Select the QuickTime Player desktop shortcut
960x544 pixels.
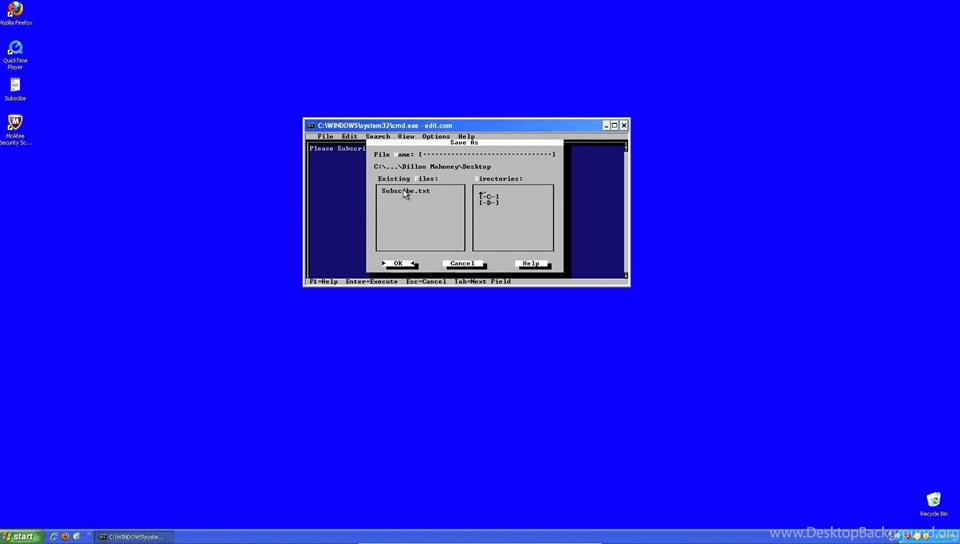click(15, 49)
